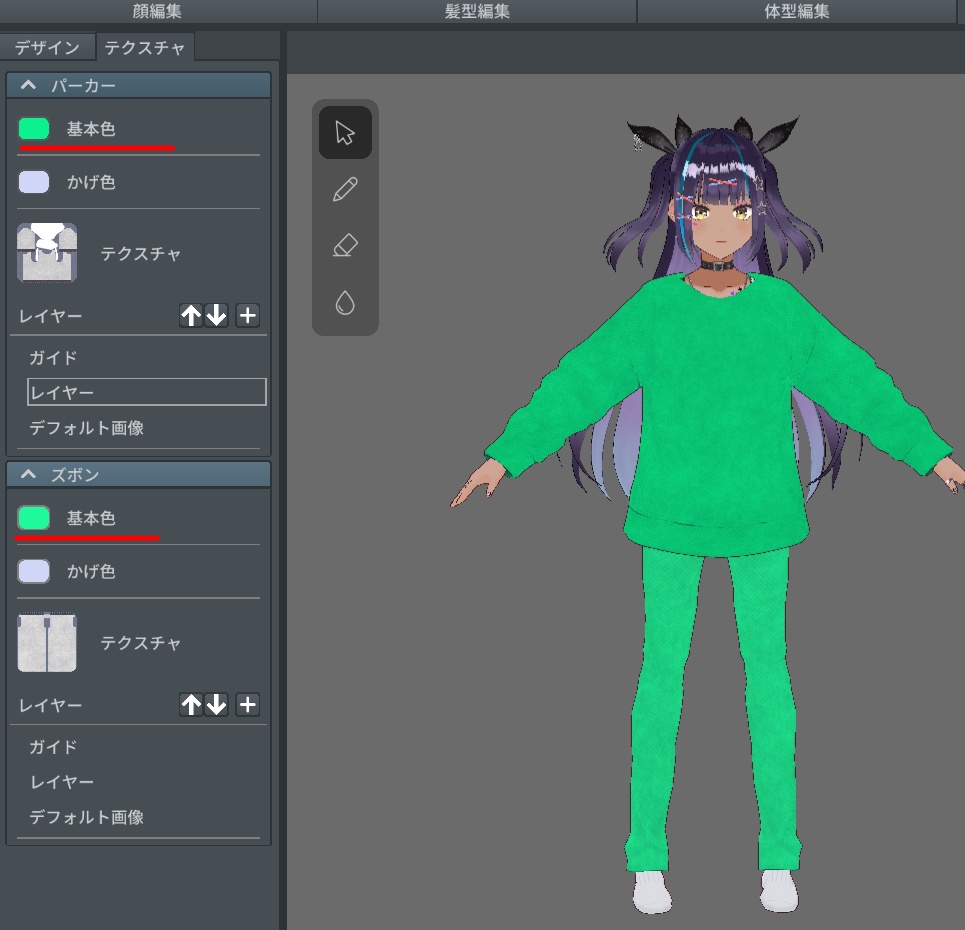The image size is (965, 930).
Task: Open the かげ色 swatch under パーカー
Action: point(32,182)
